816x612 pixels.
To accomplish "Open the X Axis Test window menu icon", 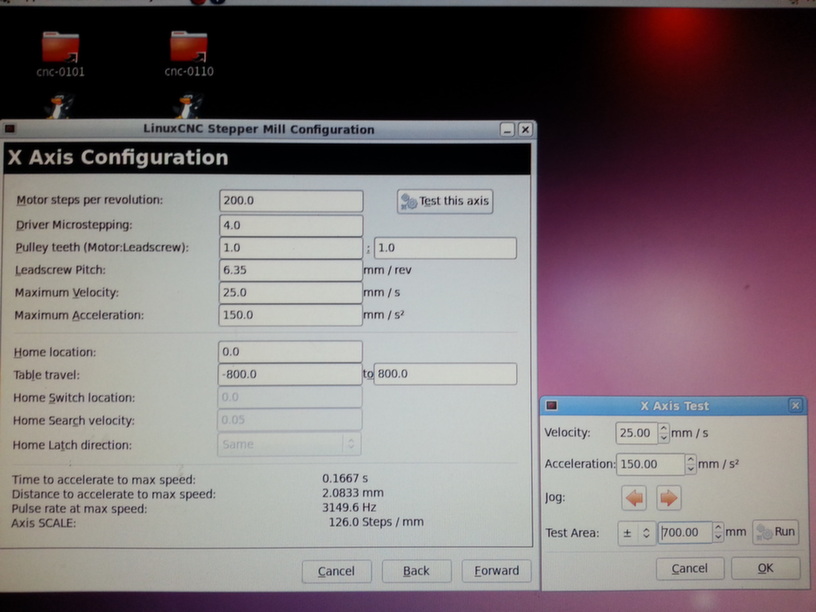I will [x=552, y=405].
